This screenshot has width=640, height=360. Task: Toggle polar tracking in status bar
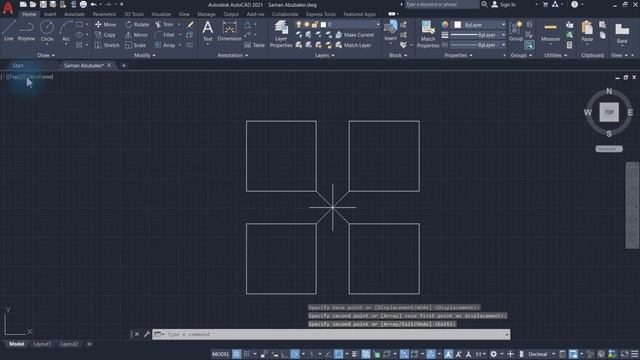click(x=295, y=354)
